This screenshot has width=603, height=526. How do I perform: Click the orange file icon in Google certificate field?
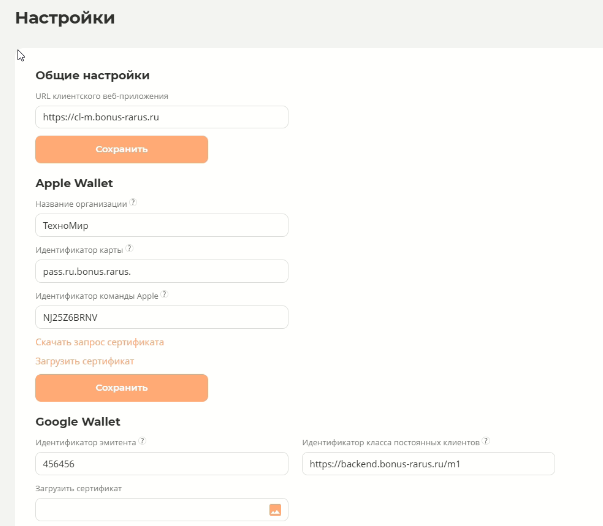point(275,510)
